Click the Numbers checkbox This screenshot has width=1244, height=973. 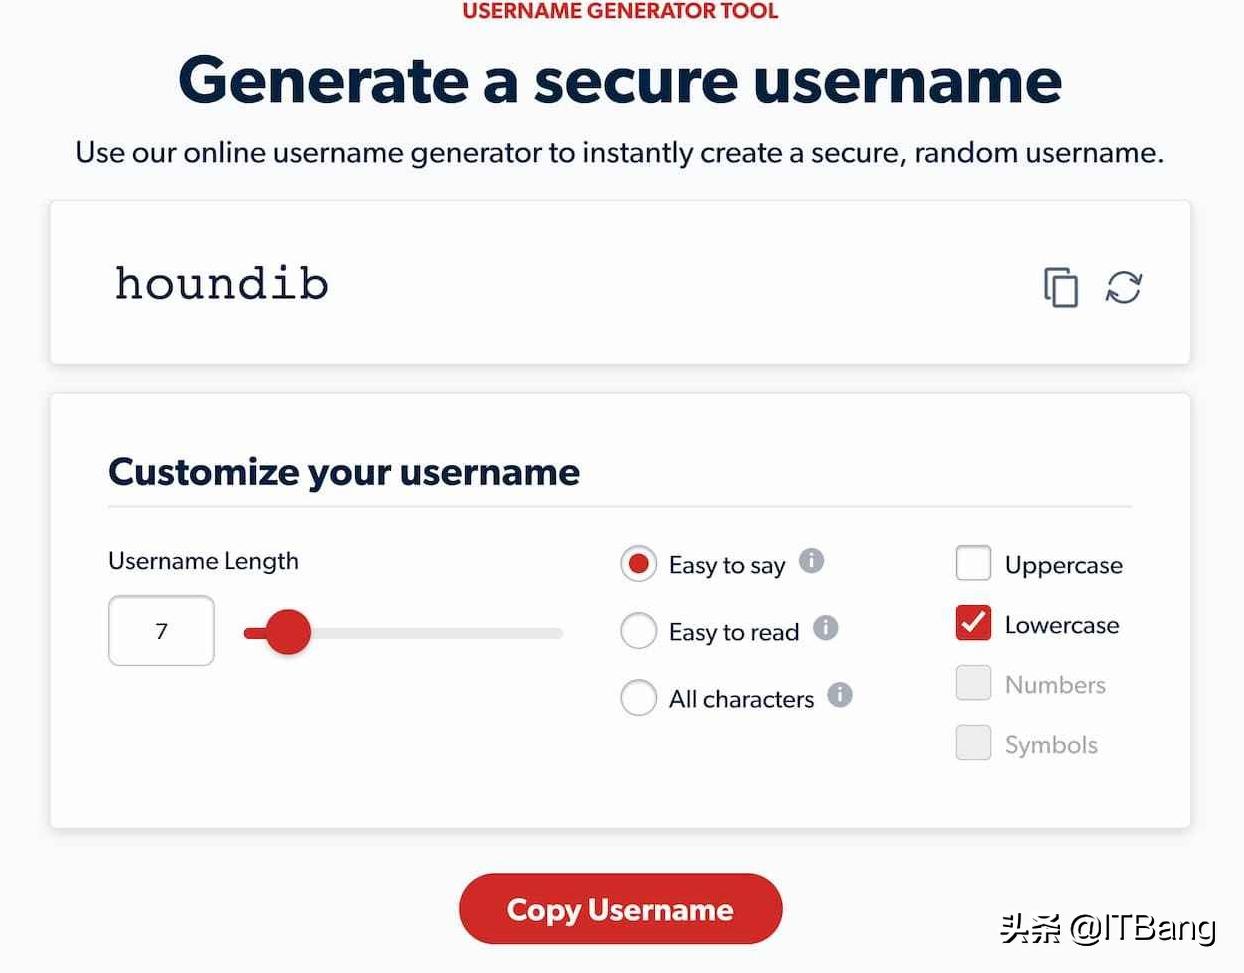pos(972,683)
